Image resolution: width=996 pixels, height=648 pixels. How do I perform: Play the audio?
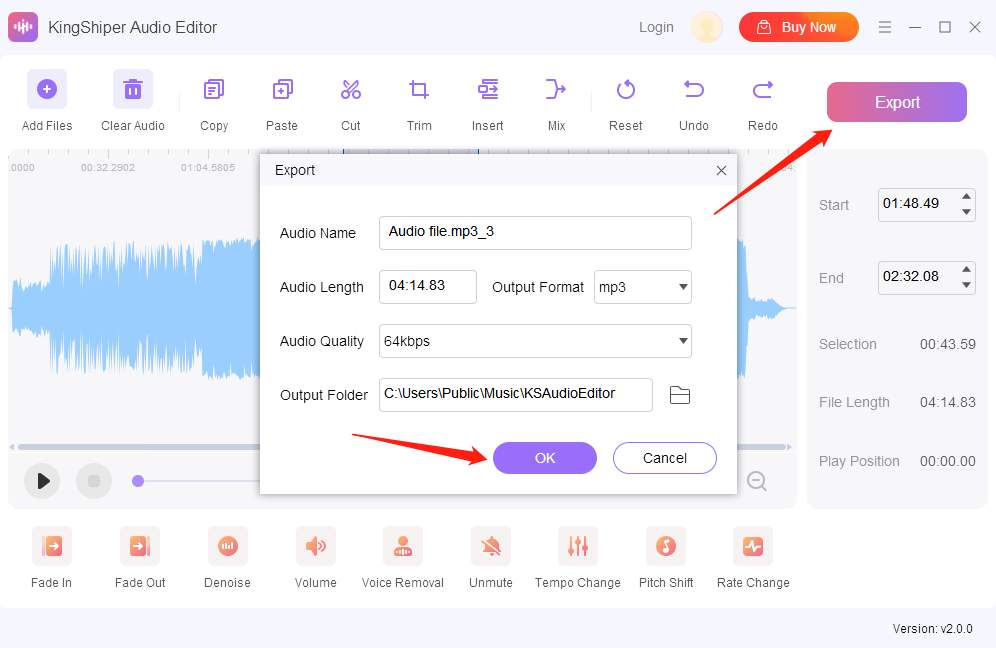42,481
